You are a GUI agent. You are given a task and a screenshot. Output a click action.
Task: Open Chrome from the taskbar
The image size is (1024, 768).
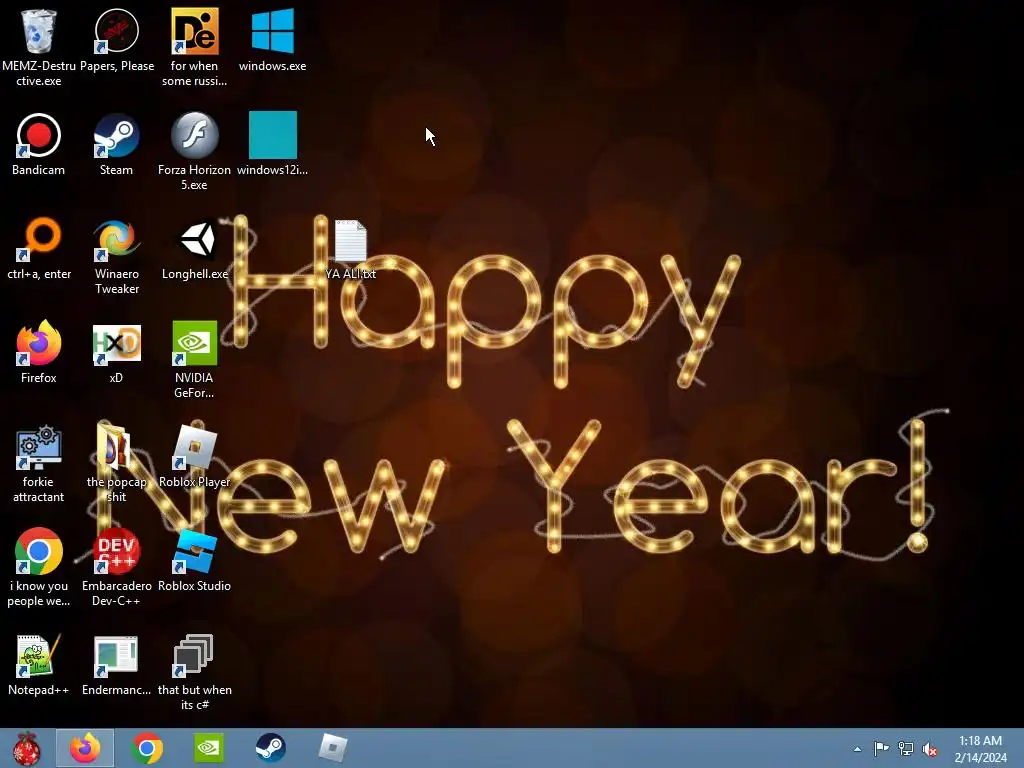[147, 748]
